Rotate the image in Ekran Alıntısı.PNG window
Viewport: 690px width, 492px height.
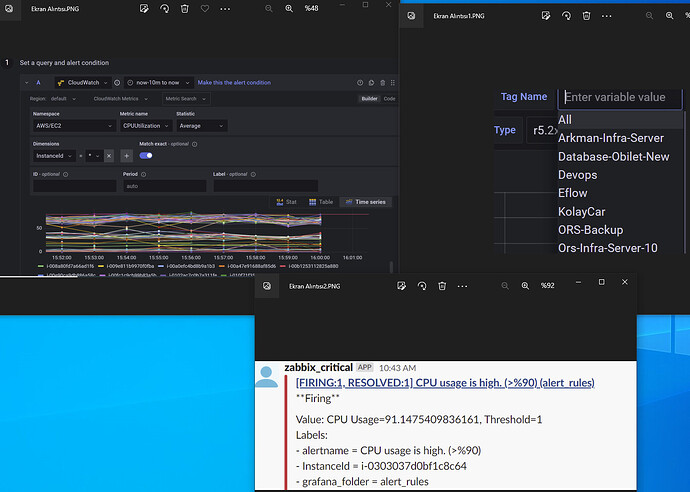165,8
